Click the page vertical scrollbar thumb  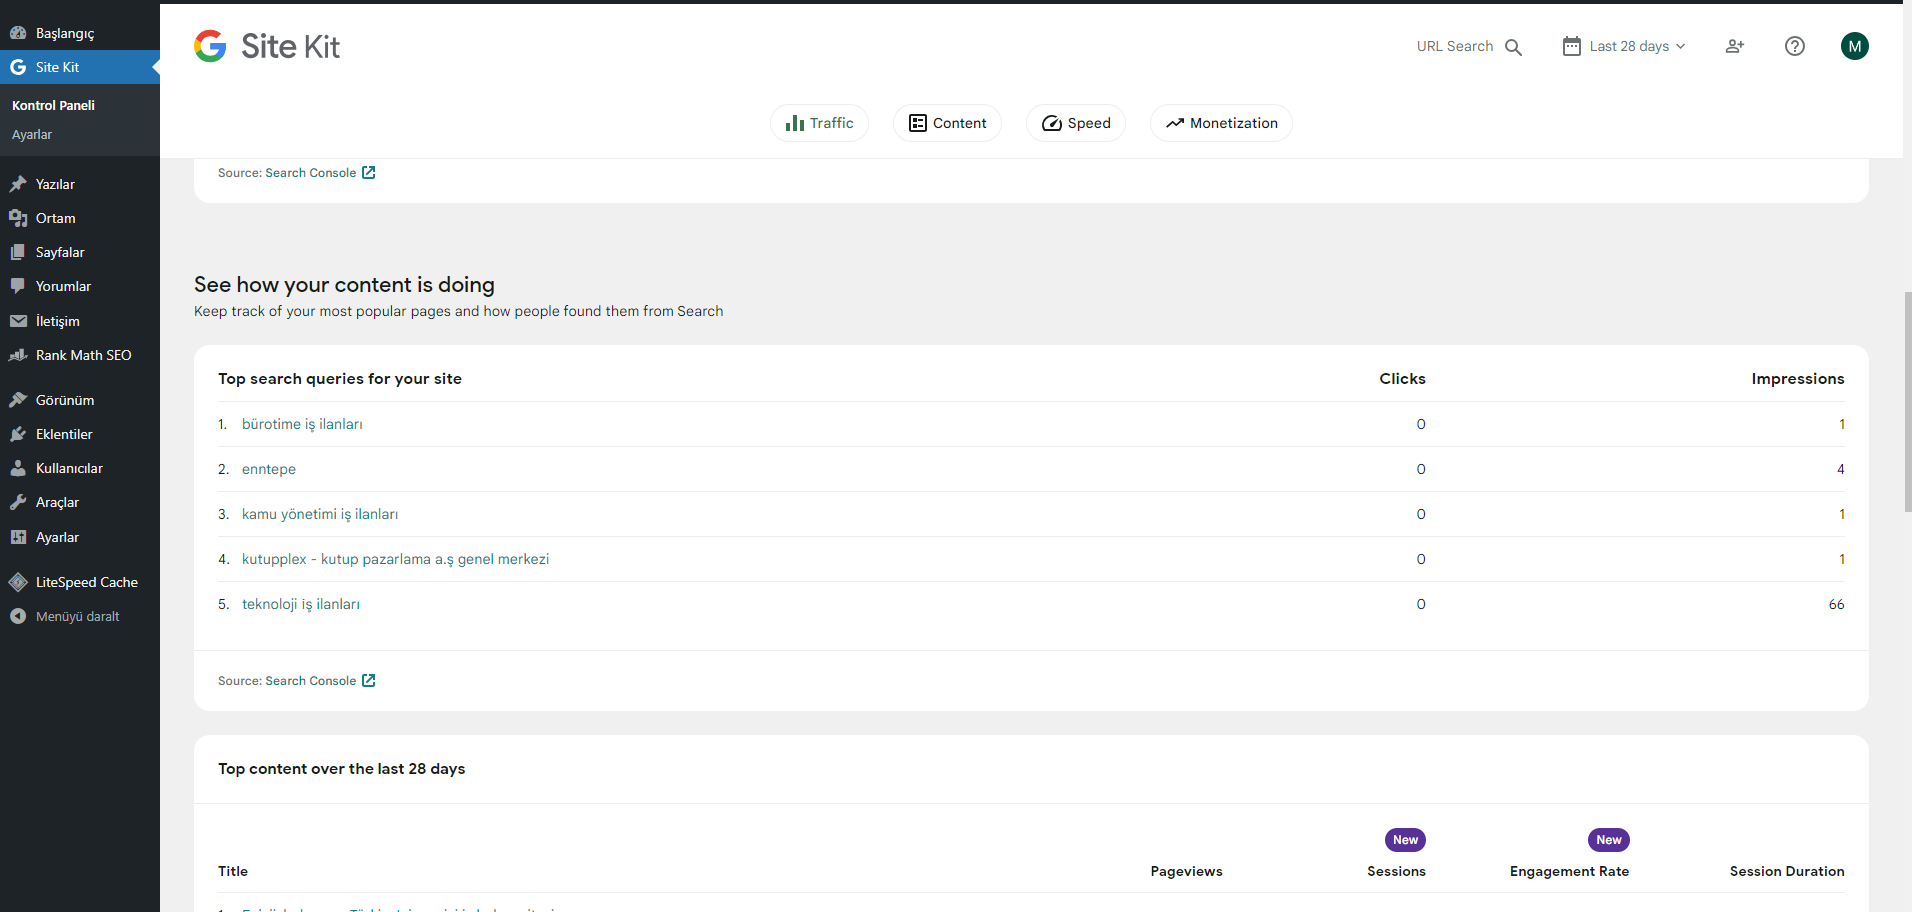[x=1907, y=402]
